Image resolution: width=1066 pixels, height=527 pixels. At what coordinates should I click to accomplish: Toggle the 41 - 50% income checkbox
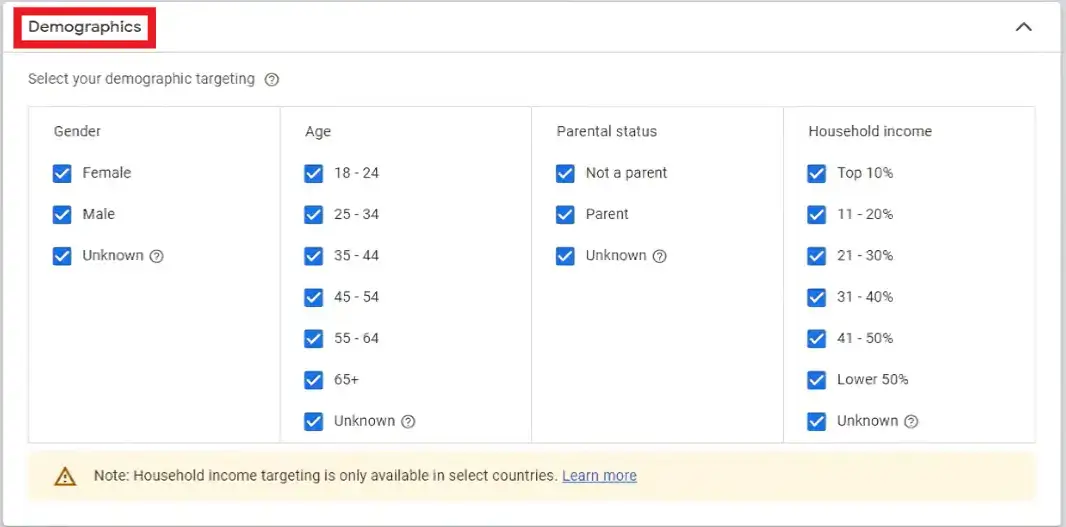click(x=816, y=339)
